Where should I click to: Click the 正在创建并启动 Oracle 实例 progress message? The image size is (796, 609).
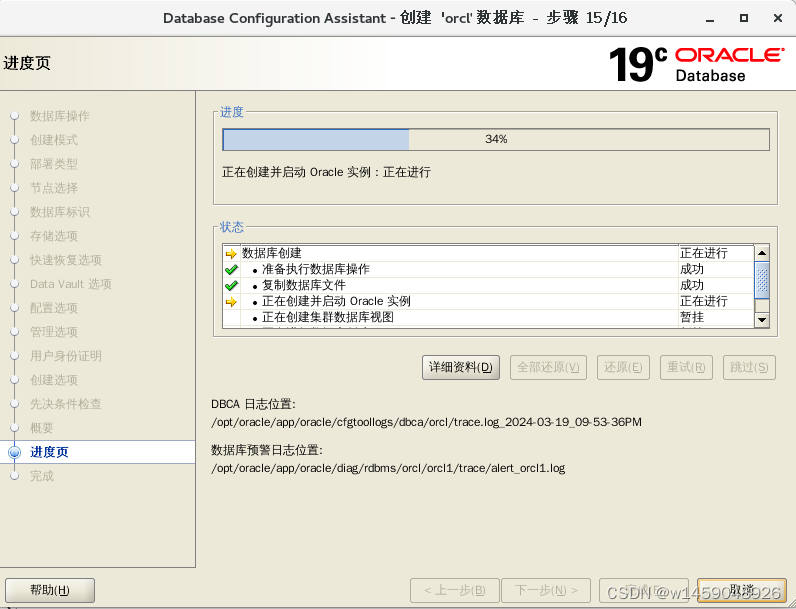click(x=326, y=172)
